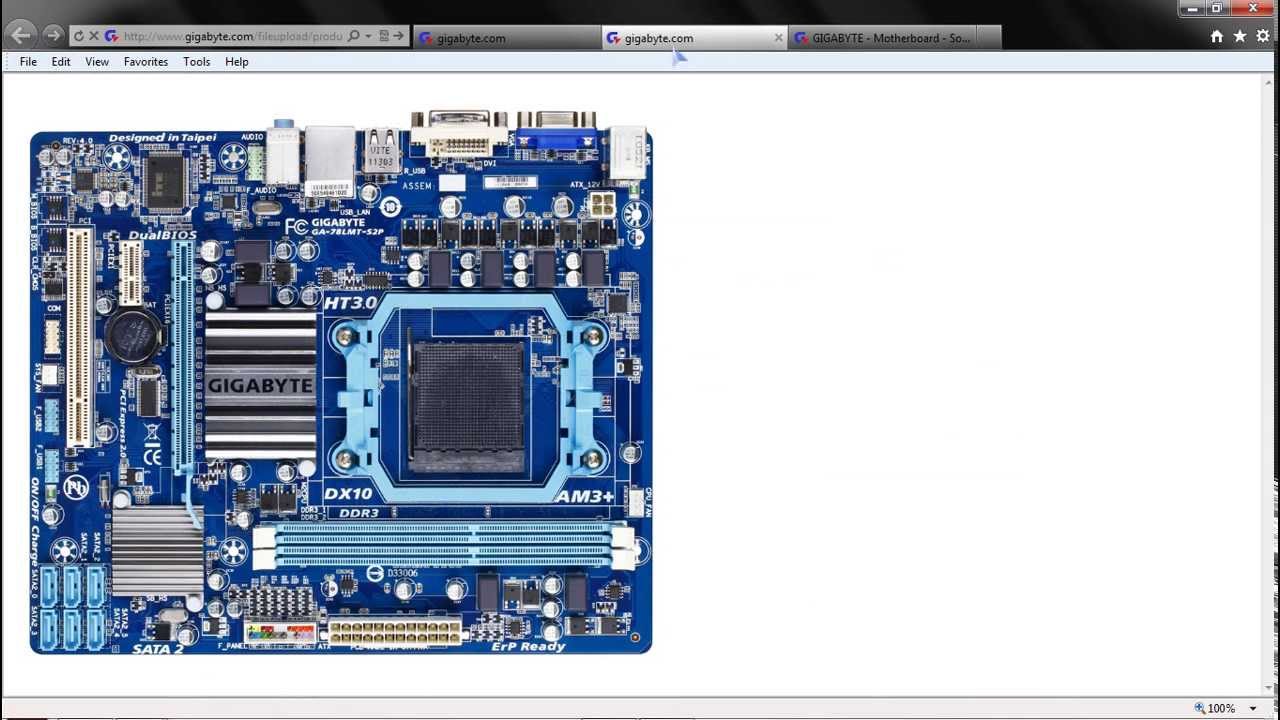Open the Help menu
This screenshot has width=1280, height=720.
click(237, 62)
